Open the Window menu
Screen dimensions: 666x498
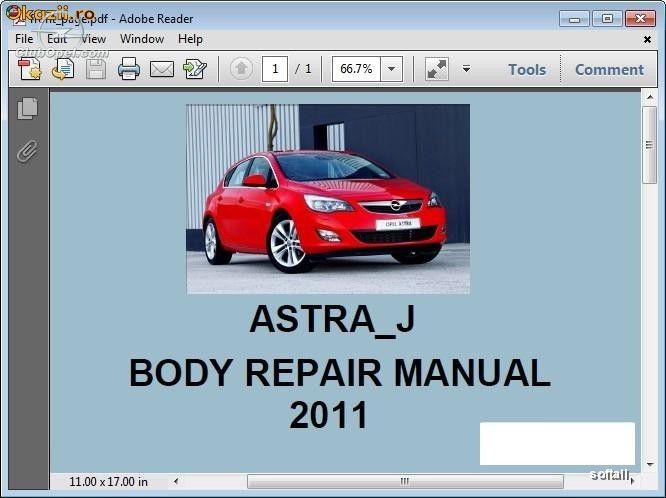tap(142, 39)
